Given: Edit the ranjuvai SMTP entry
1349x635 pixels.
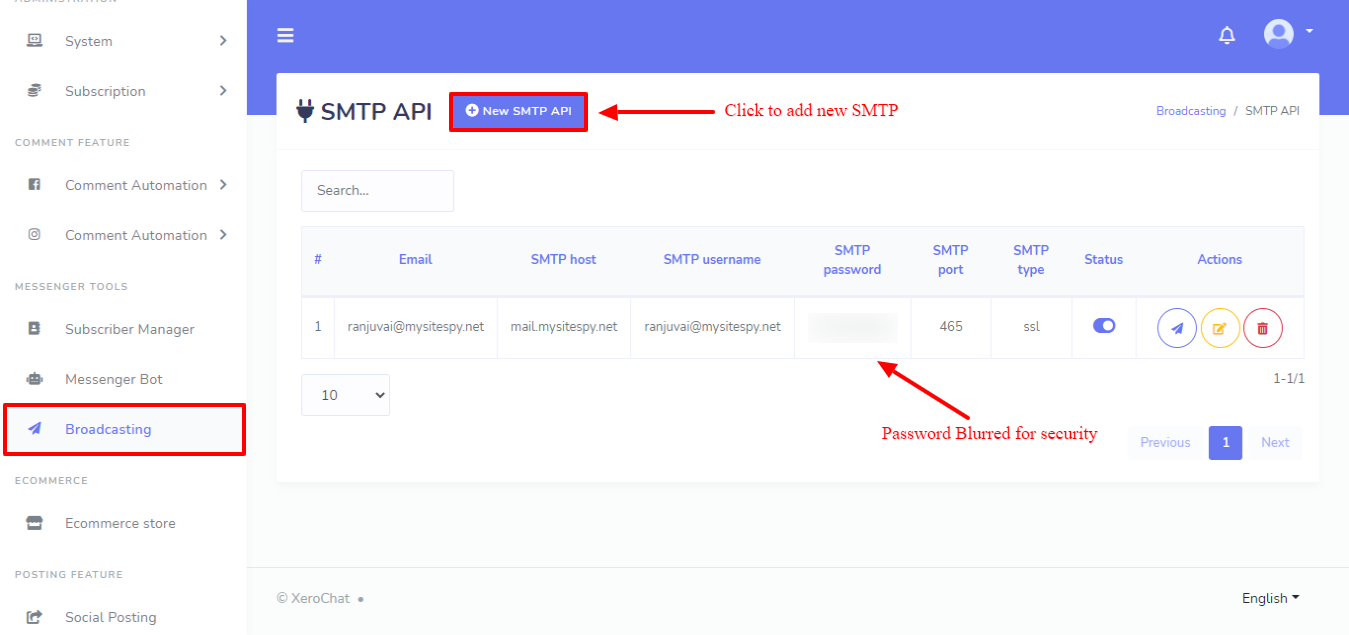Looking at the screenshot, I should pos(1220,328).
